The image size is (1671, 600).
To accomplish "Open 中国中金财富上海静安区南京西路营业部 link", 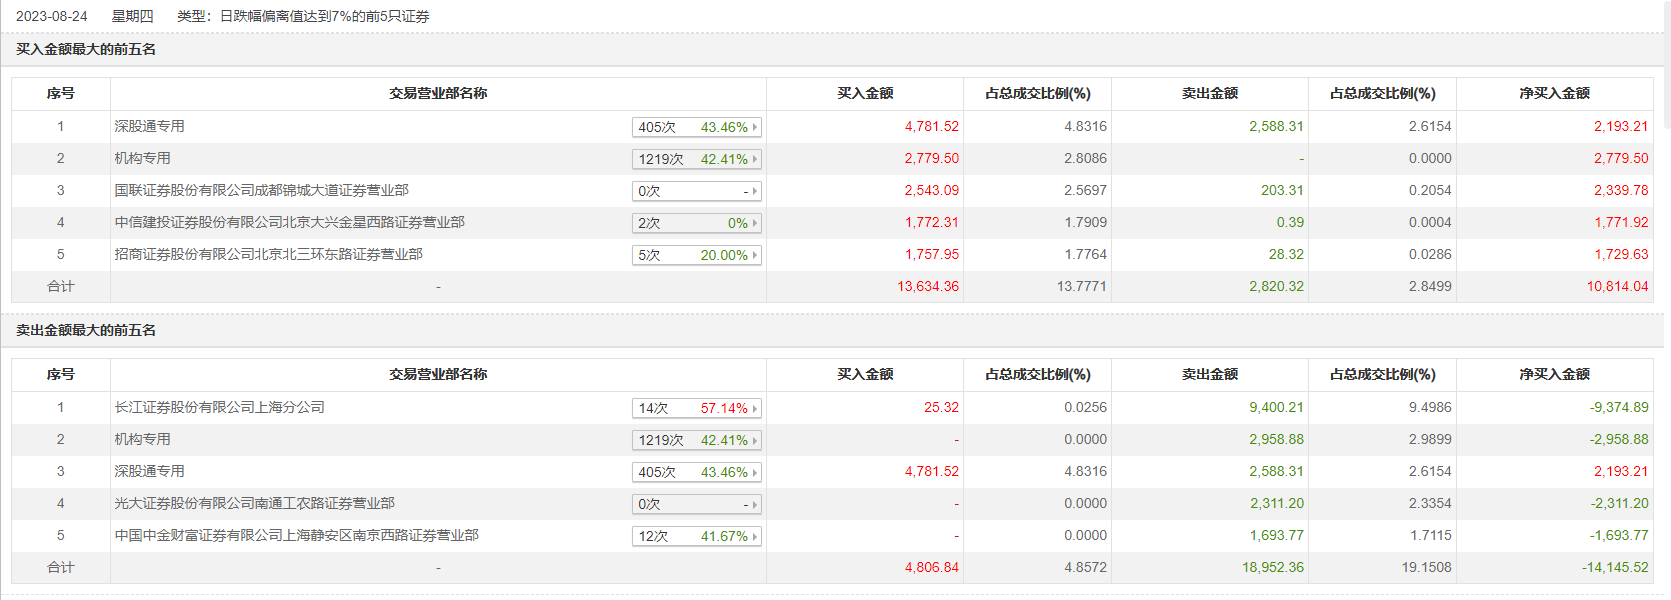I will [296, 535].
